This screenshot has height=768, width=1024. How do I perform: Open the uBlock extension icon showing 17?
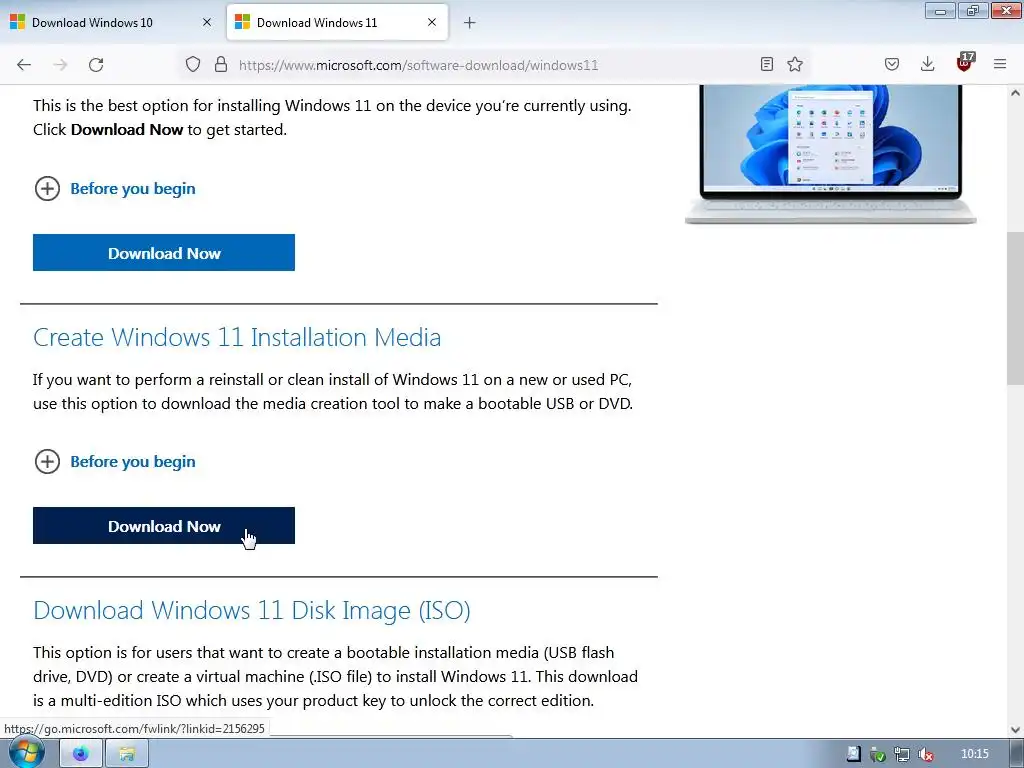coord(965,63)
